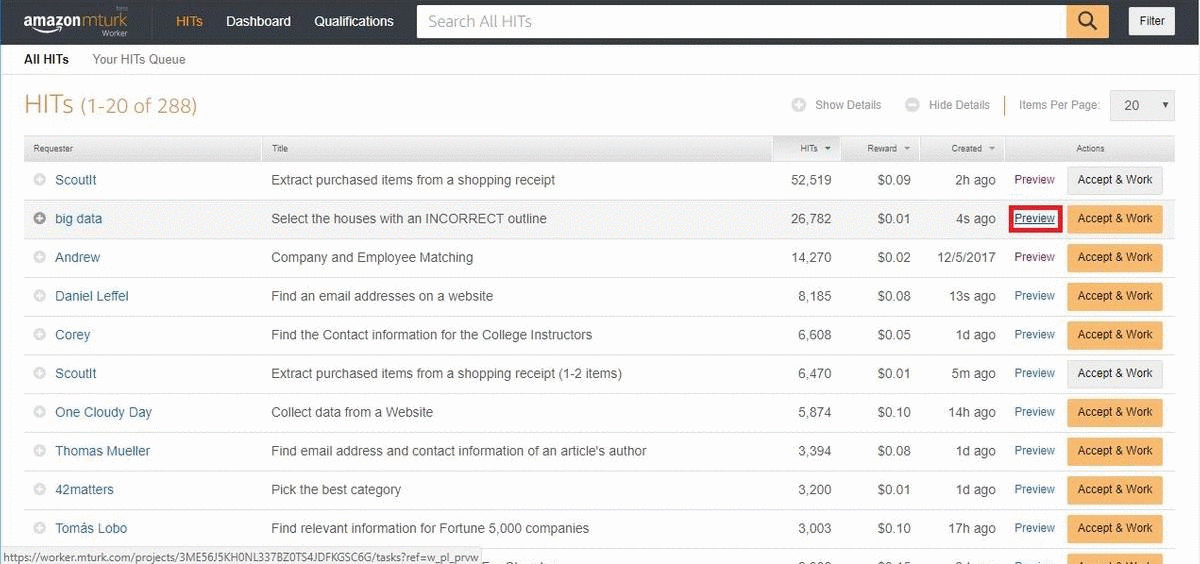
Task: Click the orange search magnifier button
Action: pos(1088,21)
